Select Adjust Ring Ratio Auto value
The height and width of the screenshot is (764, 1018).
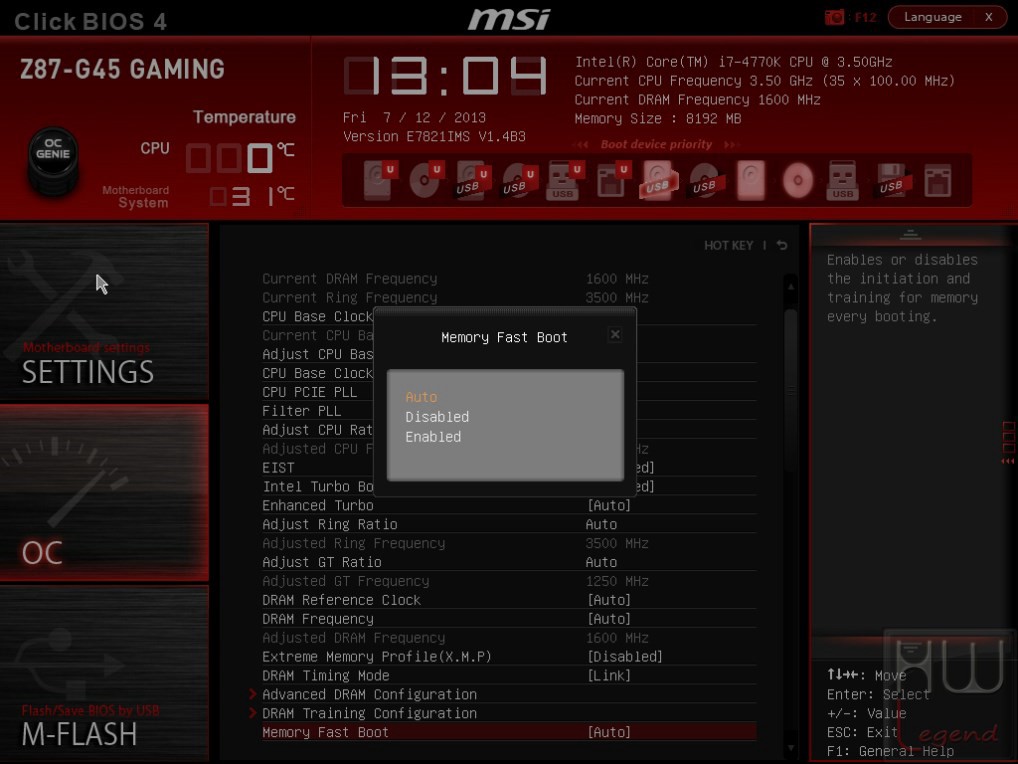[x=601, y=524]
